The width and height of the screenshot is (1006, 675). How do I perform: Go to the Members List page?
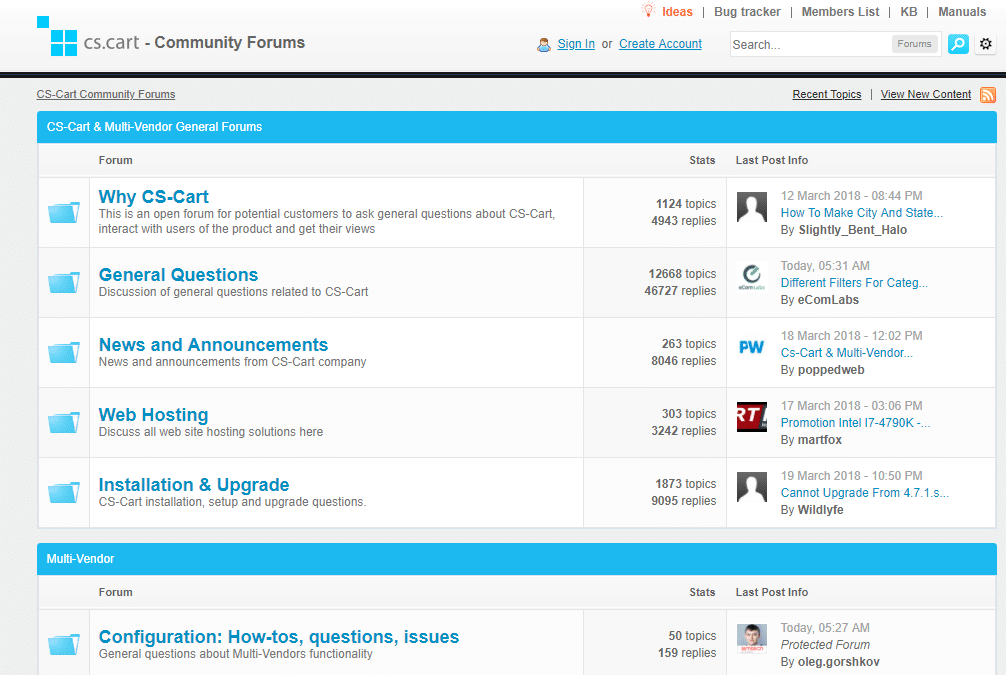coord(840,12)
